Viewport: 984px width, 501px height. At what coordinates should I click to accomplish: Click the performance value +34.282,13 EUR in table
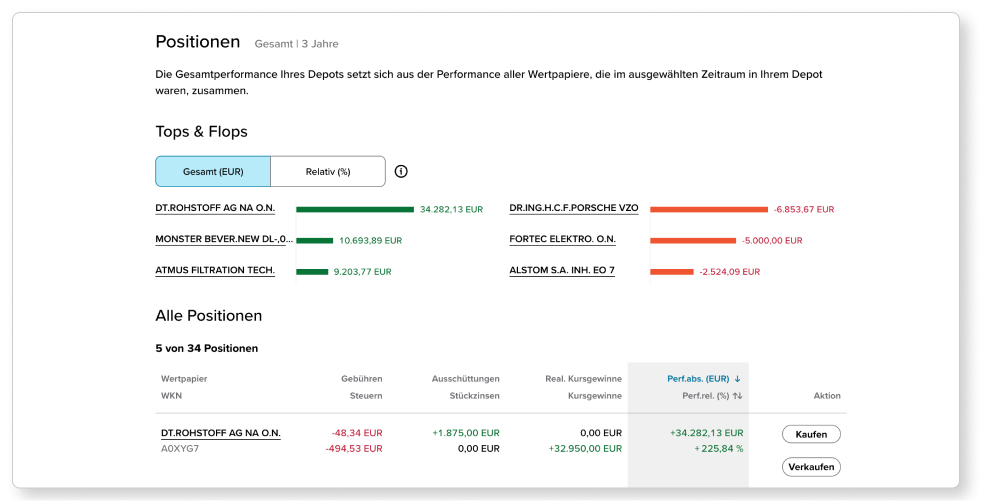pos(707,433)
